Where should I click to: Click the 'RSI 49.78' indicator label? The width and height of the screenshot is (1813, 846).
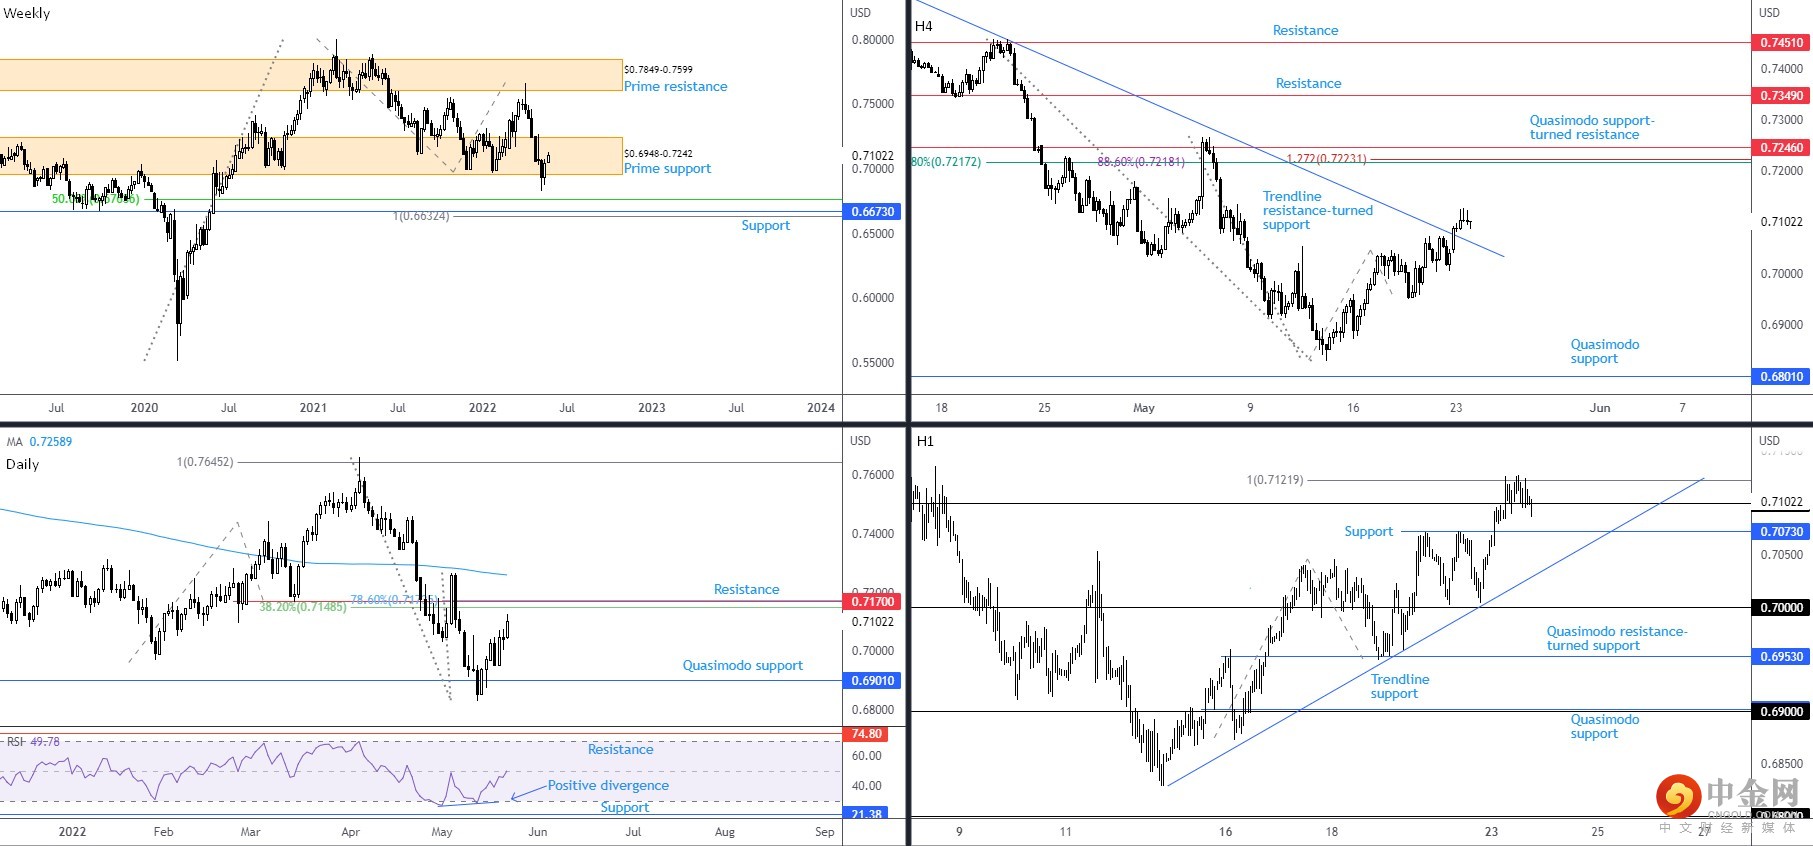tap(33, 742)
